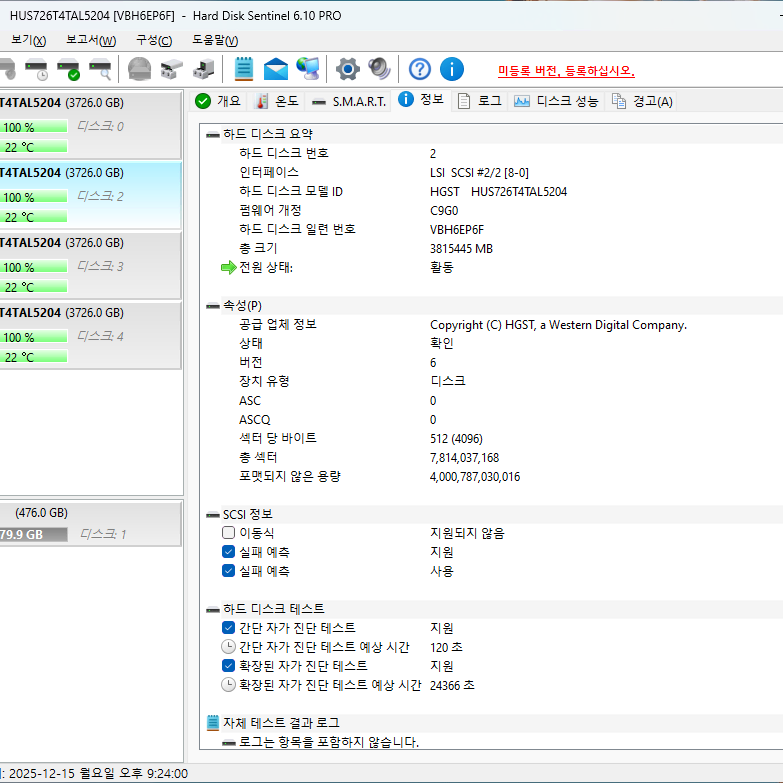The width and height of the screenshot is (783, 783).
Task: Click the disk with clock toolbar icon
Action: tap(36, 69)
